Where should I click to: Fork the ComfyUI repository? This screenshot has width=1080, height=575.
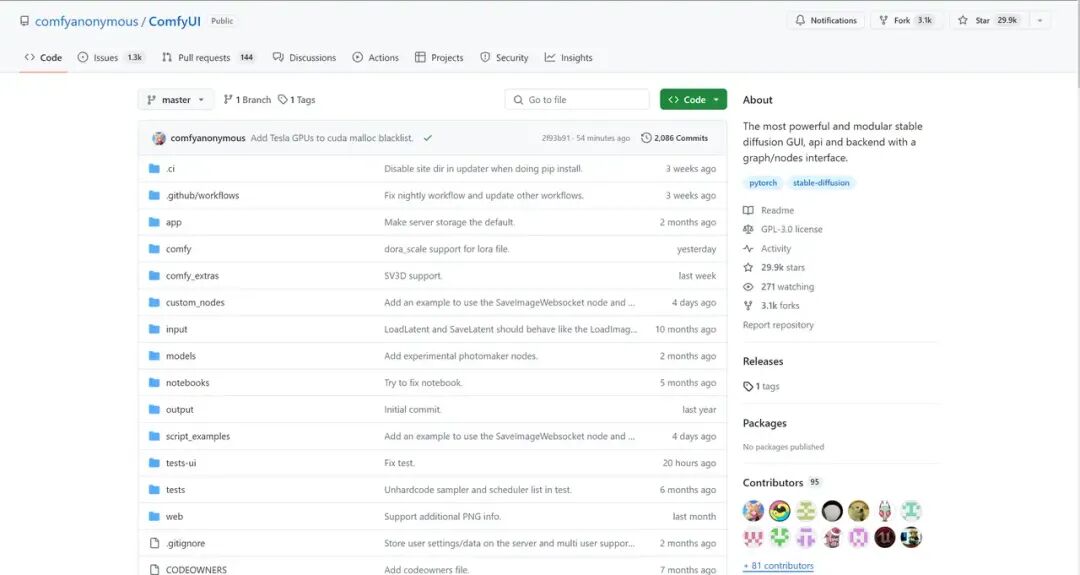click(x=906, y=21)
